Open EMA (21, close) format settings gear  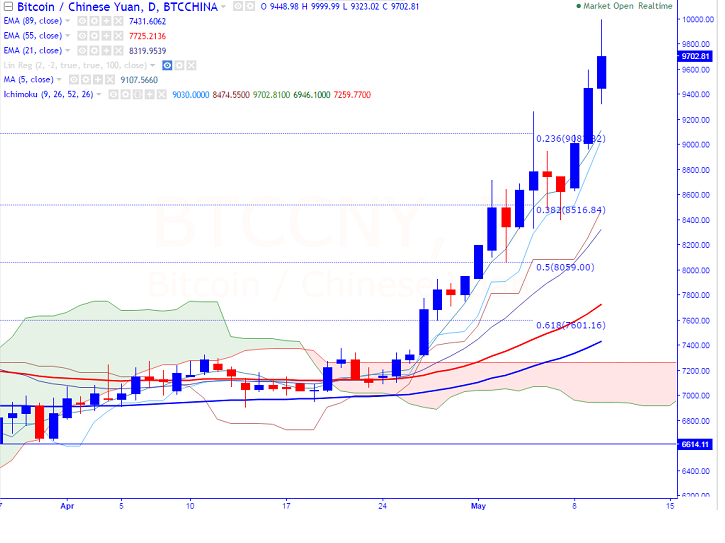[x=94, y=51]
